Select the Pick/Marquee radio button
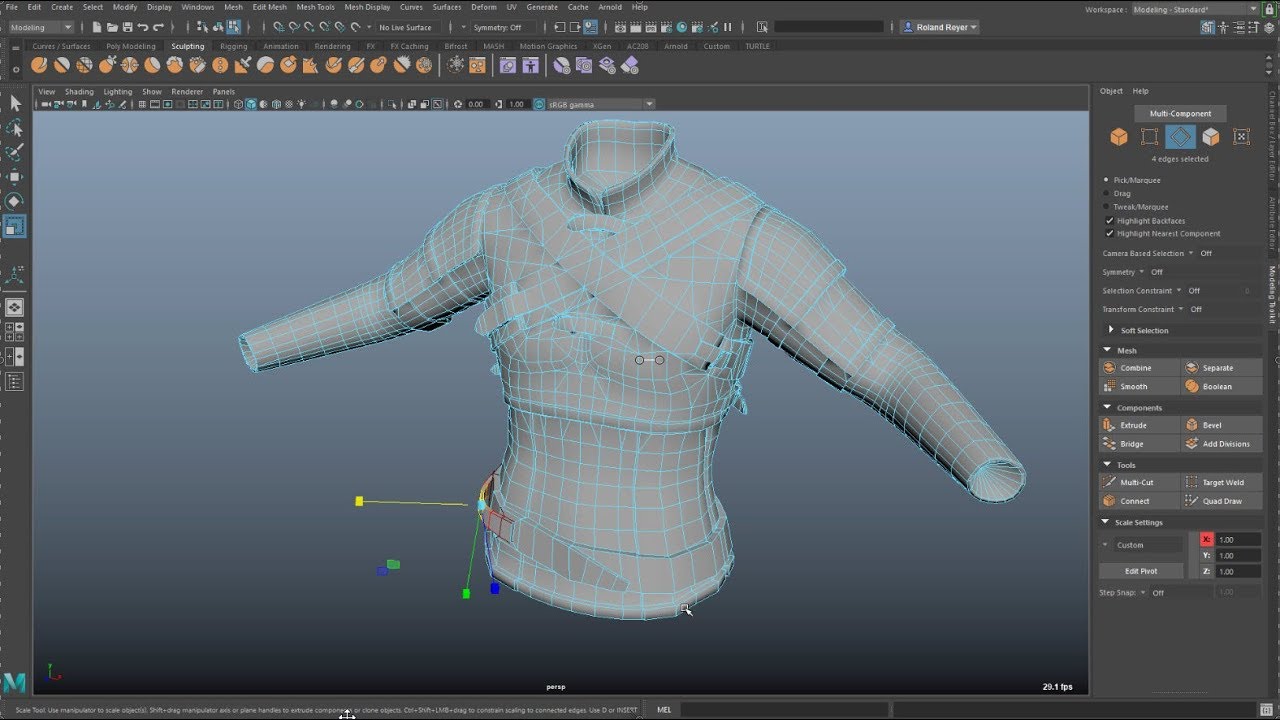1280x720 pixels. pyautogui.click(x=1106, y=180)
